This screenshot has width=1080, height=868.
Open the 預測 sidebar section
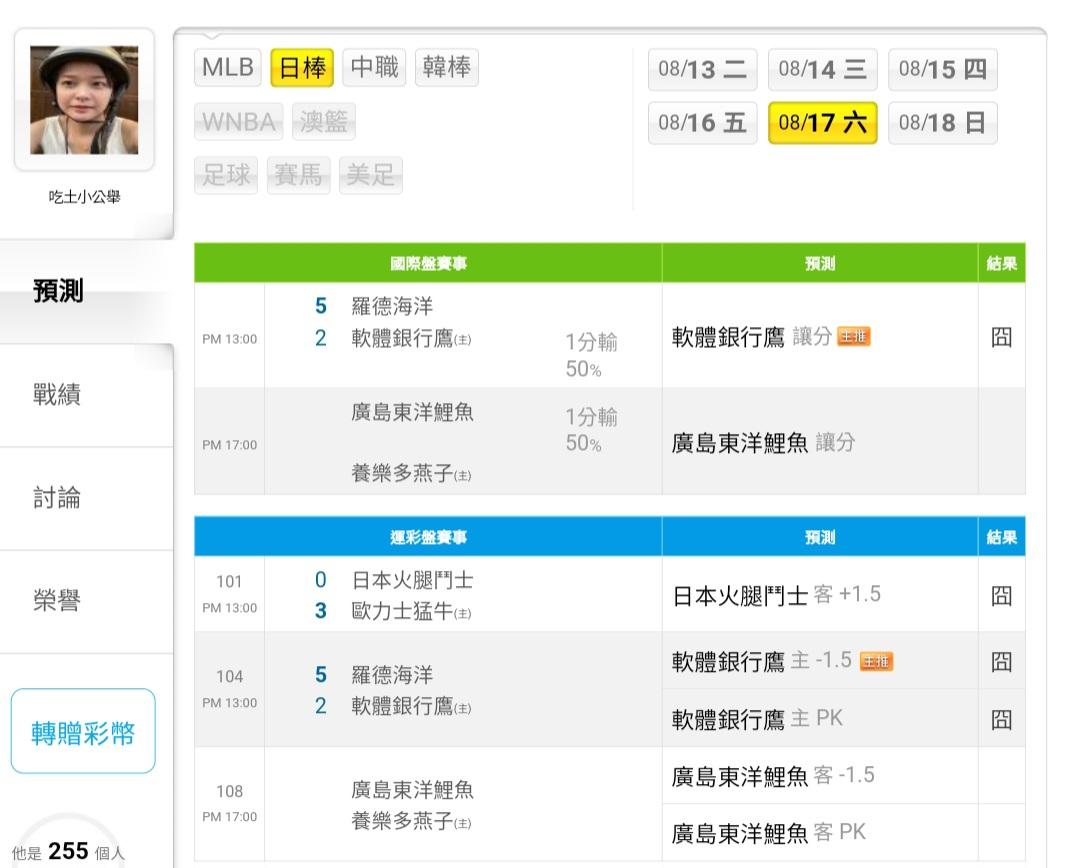[x=86, y=291]
